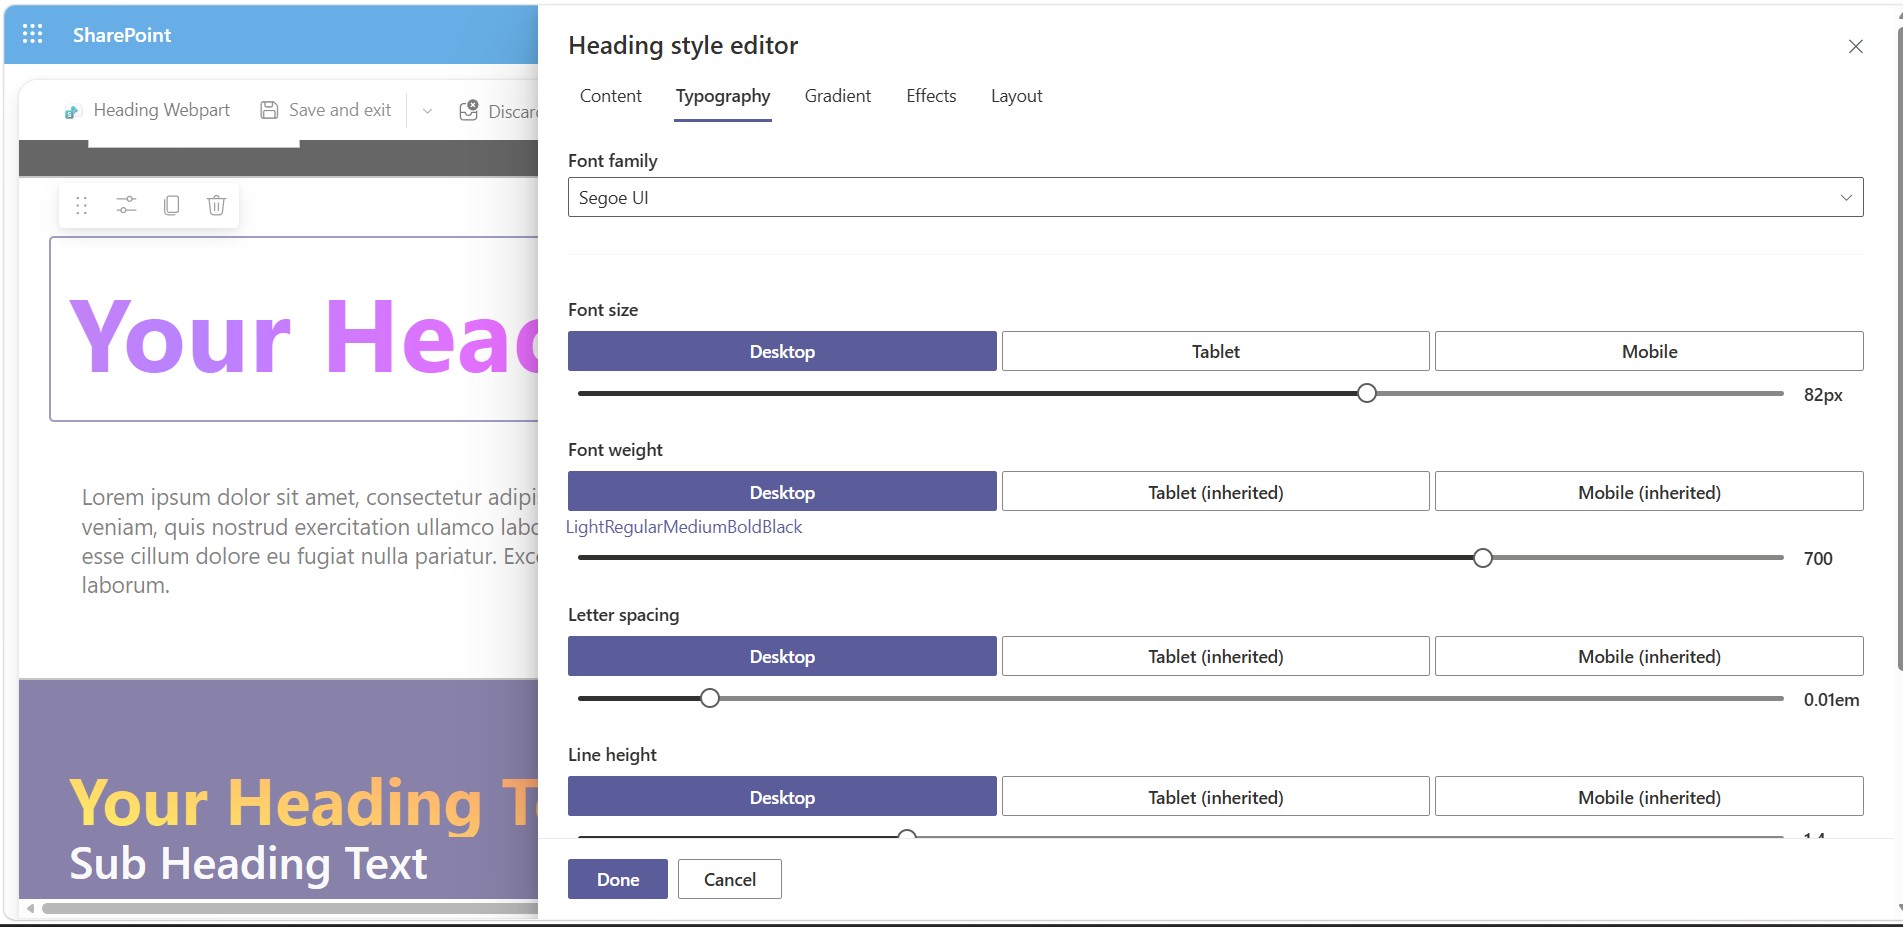Select the Typography tab
The height and width of the screenshot is (927, 1903).
pos(723,96)
